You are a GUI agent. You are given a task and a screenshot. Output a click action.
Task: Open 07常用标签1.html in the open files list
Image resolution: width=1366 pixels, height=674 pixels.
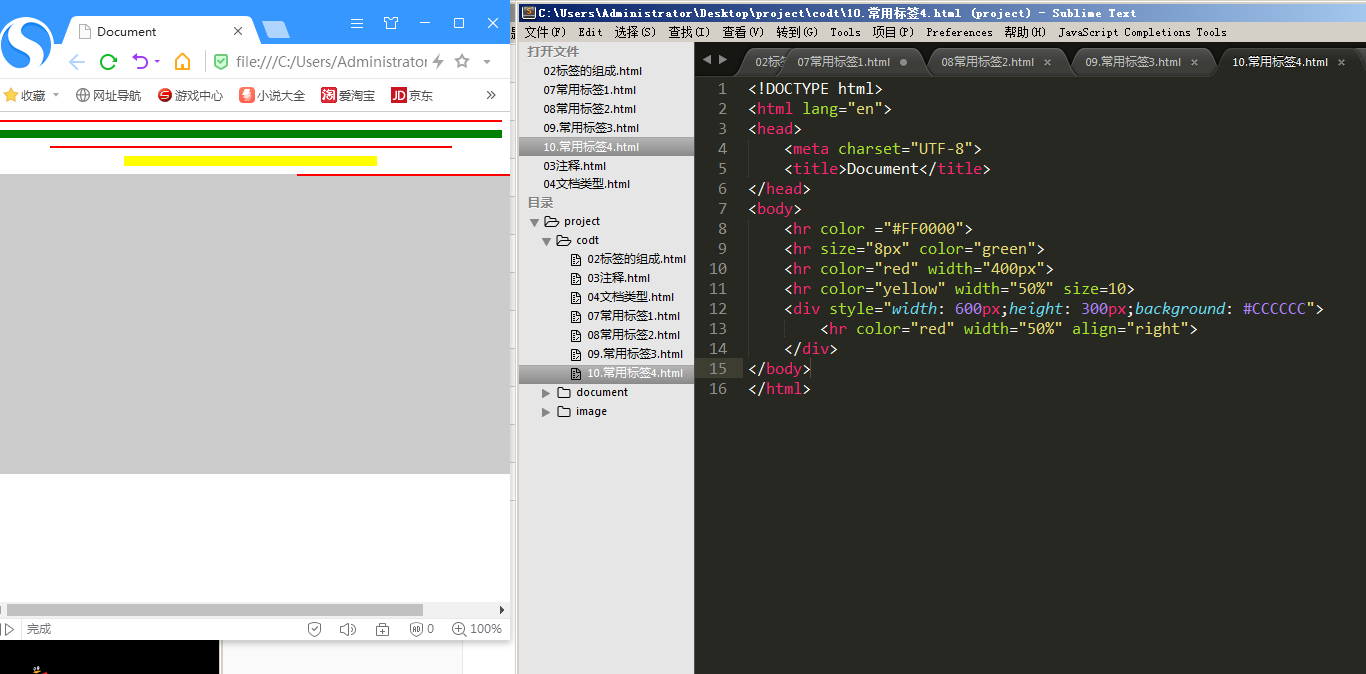pyautogui.click(x=589, y=90)
